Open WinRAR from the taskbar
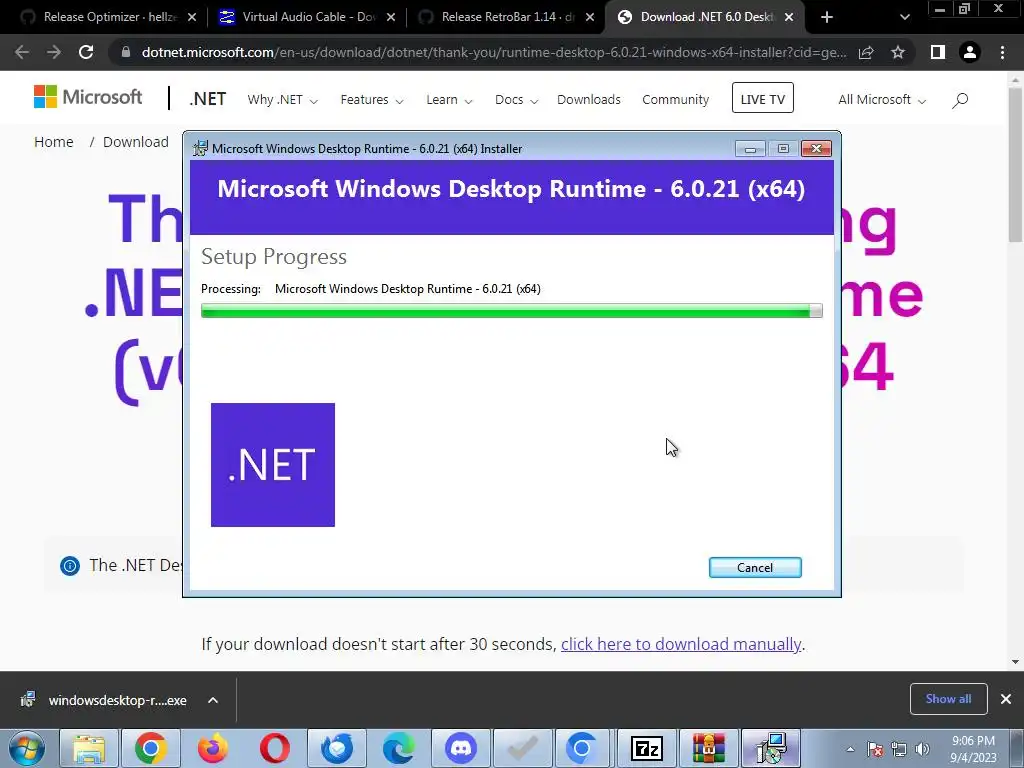The image size is (1024, 768). click(x=709, y=748)
